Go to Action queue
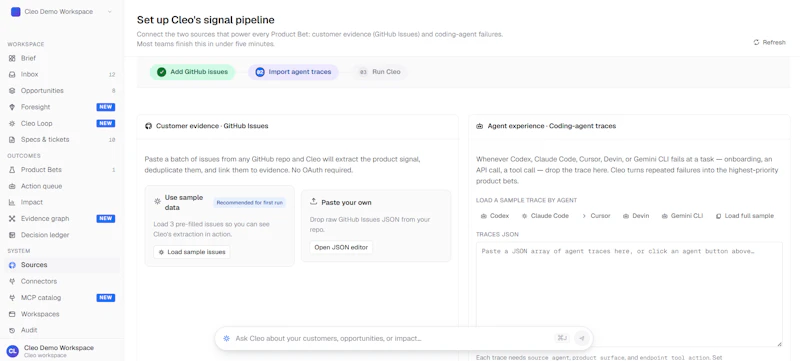The width and height of the screenshot is (800, 361). 61,186
